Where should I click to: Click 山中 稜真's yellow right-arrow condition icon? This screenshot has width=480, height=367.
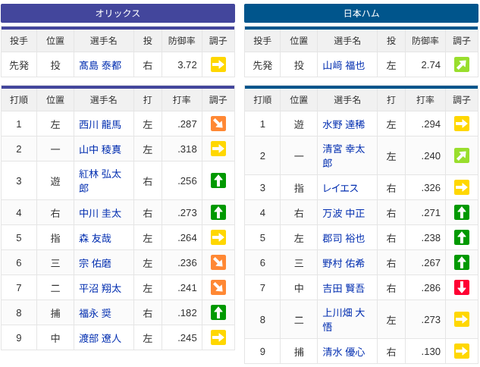pos(218,149)
